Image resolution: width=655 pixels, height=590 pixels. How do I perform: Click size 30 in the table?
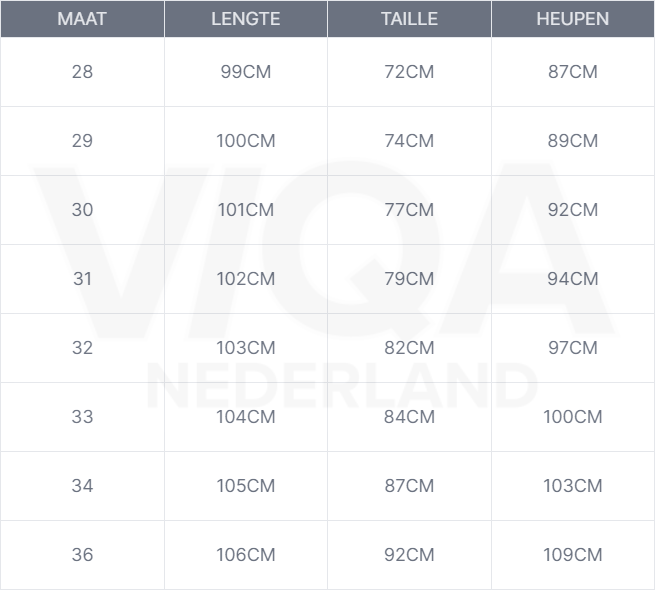(82, 210)
